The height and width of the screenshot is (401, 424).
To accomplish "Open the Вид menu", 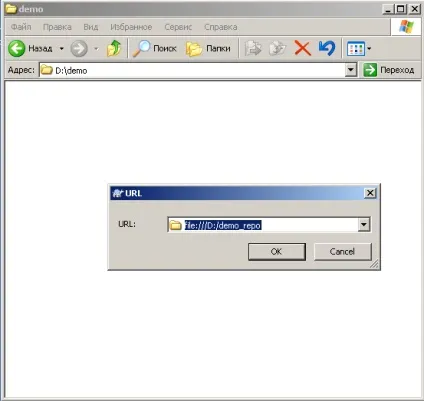I will tap(91, 27).
